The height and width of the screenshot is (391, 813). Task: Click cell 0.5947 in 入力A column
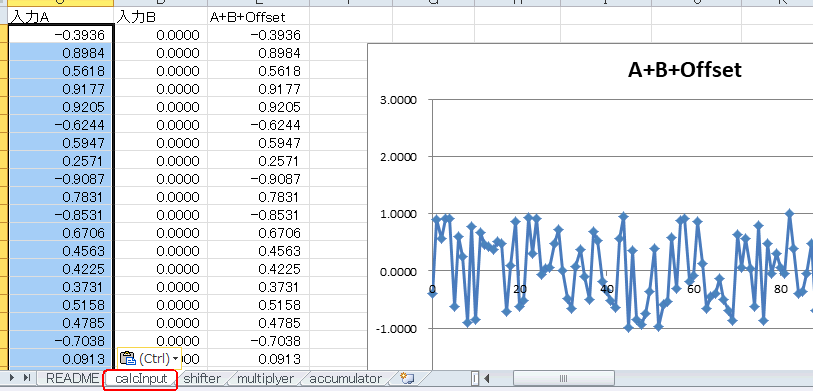click(x=61, y=143)
